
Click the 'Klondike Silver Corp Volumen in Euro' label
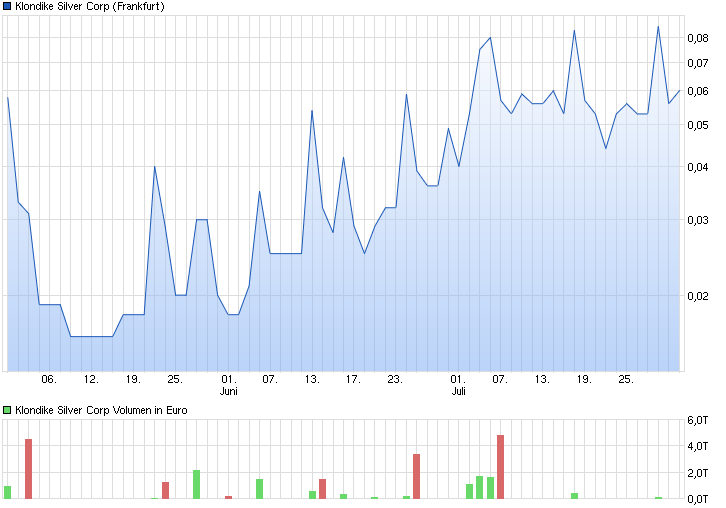101,410
